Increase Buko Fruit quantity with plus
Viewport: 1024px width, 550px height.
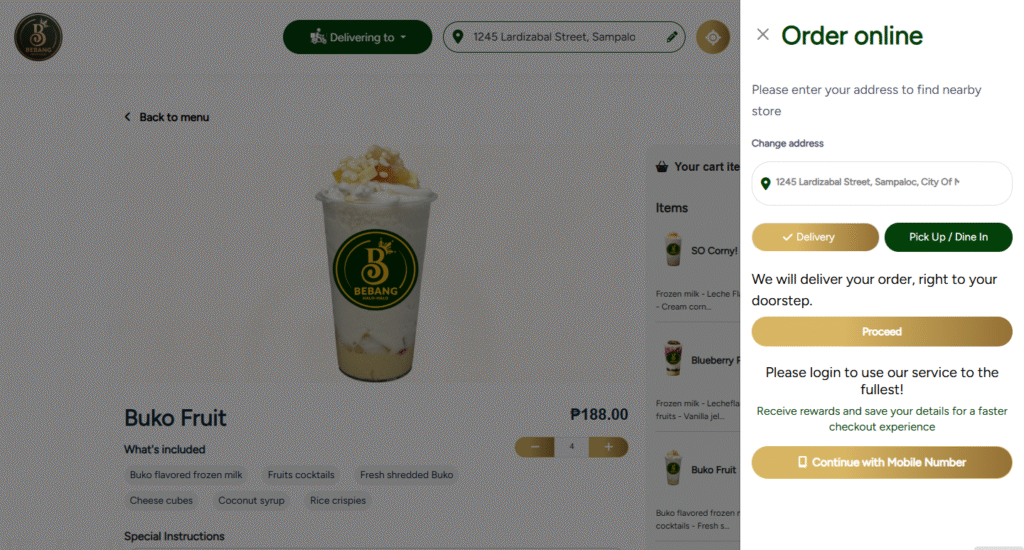(608, 447)
